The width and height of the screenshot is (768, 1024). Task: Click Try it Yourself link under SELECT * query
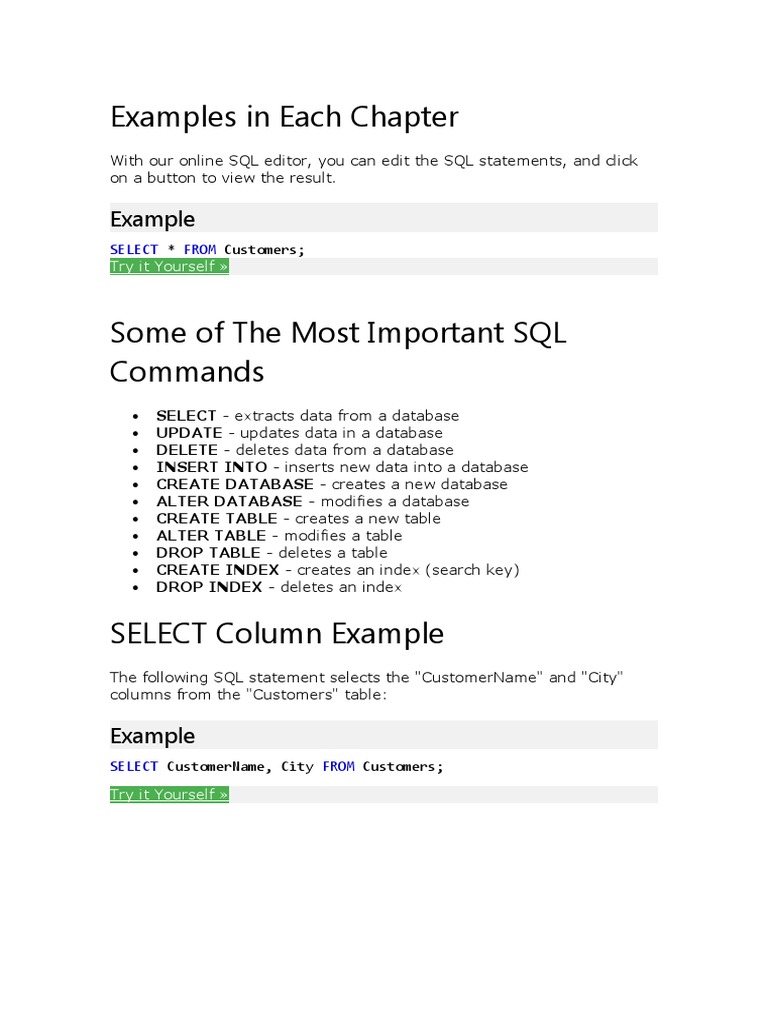[169, 267]
